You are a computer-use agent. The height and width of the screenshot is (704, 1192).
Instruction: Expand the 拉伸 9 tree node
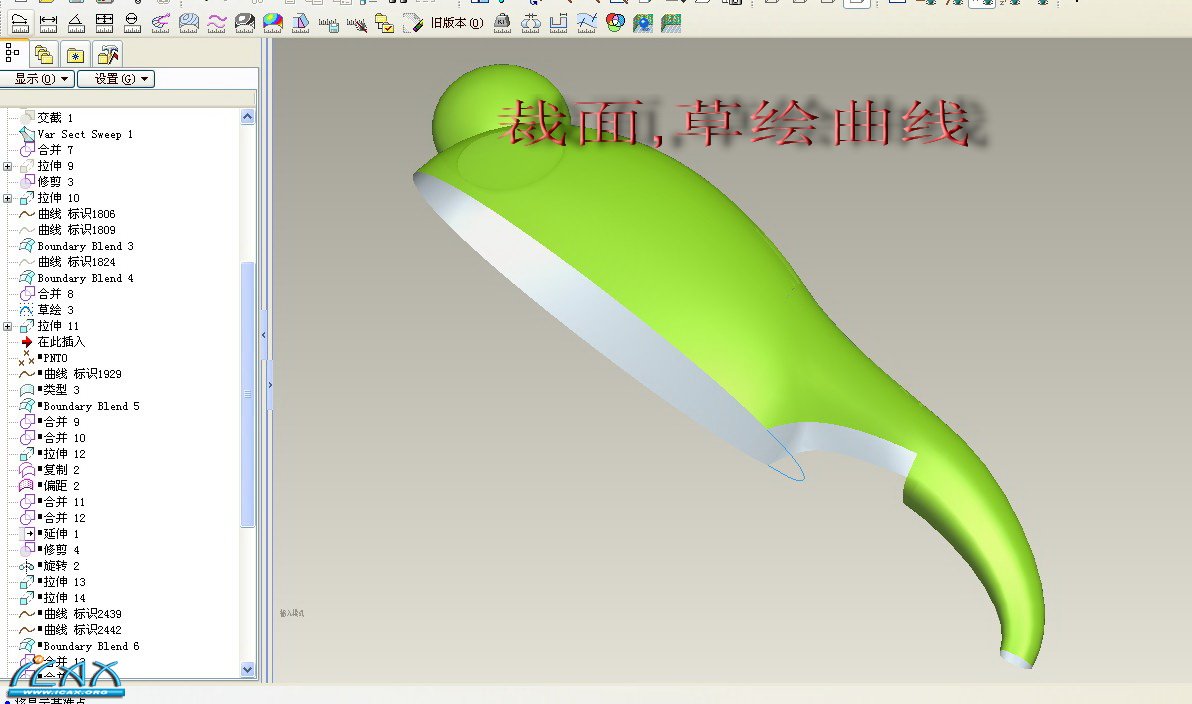[x=8, y=166]
